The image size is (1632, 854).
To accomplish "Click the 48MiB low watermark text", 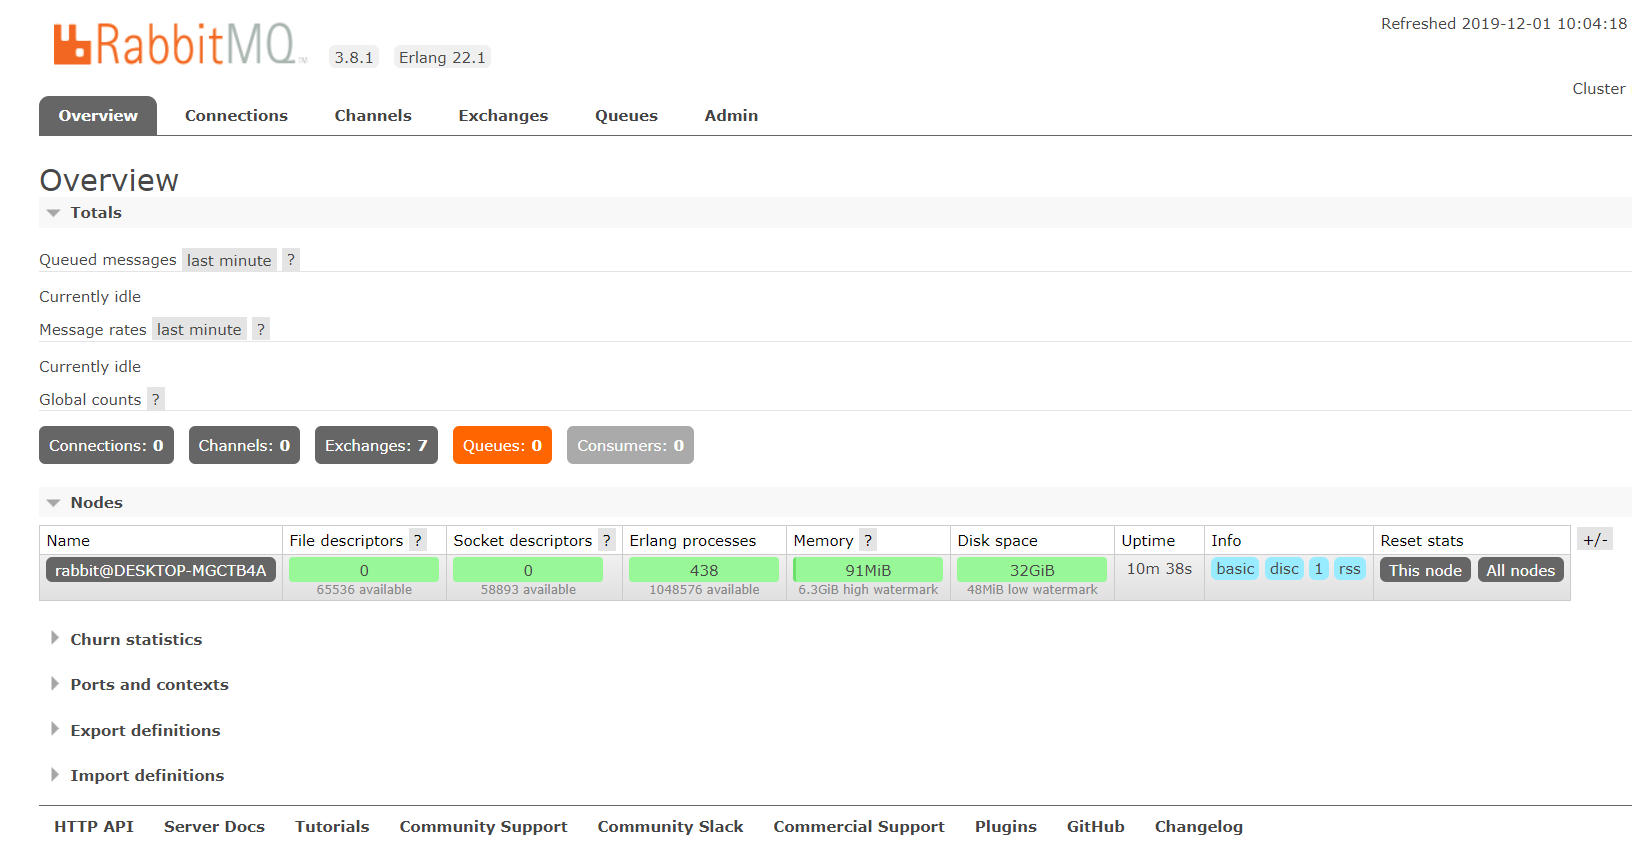I will [x=1032, y=590].
